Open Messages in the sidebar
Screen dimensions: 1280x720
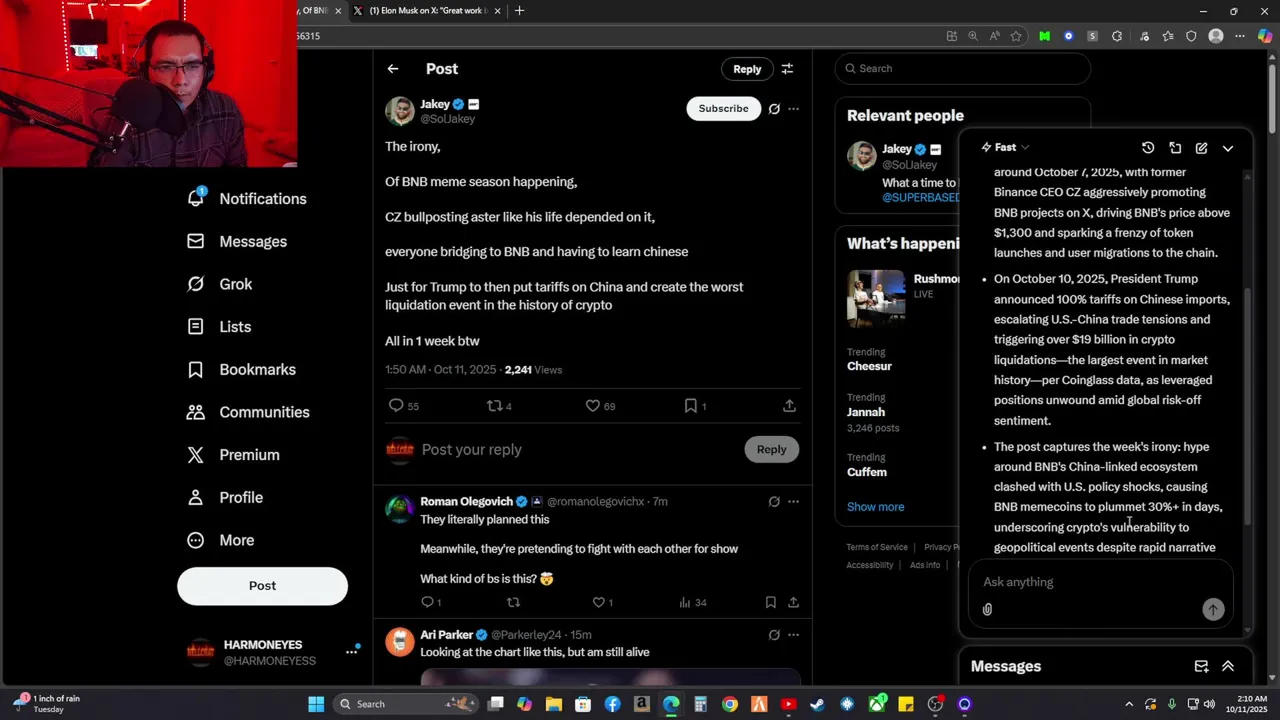(x=237, y=241)
